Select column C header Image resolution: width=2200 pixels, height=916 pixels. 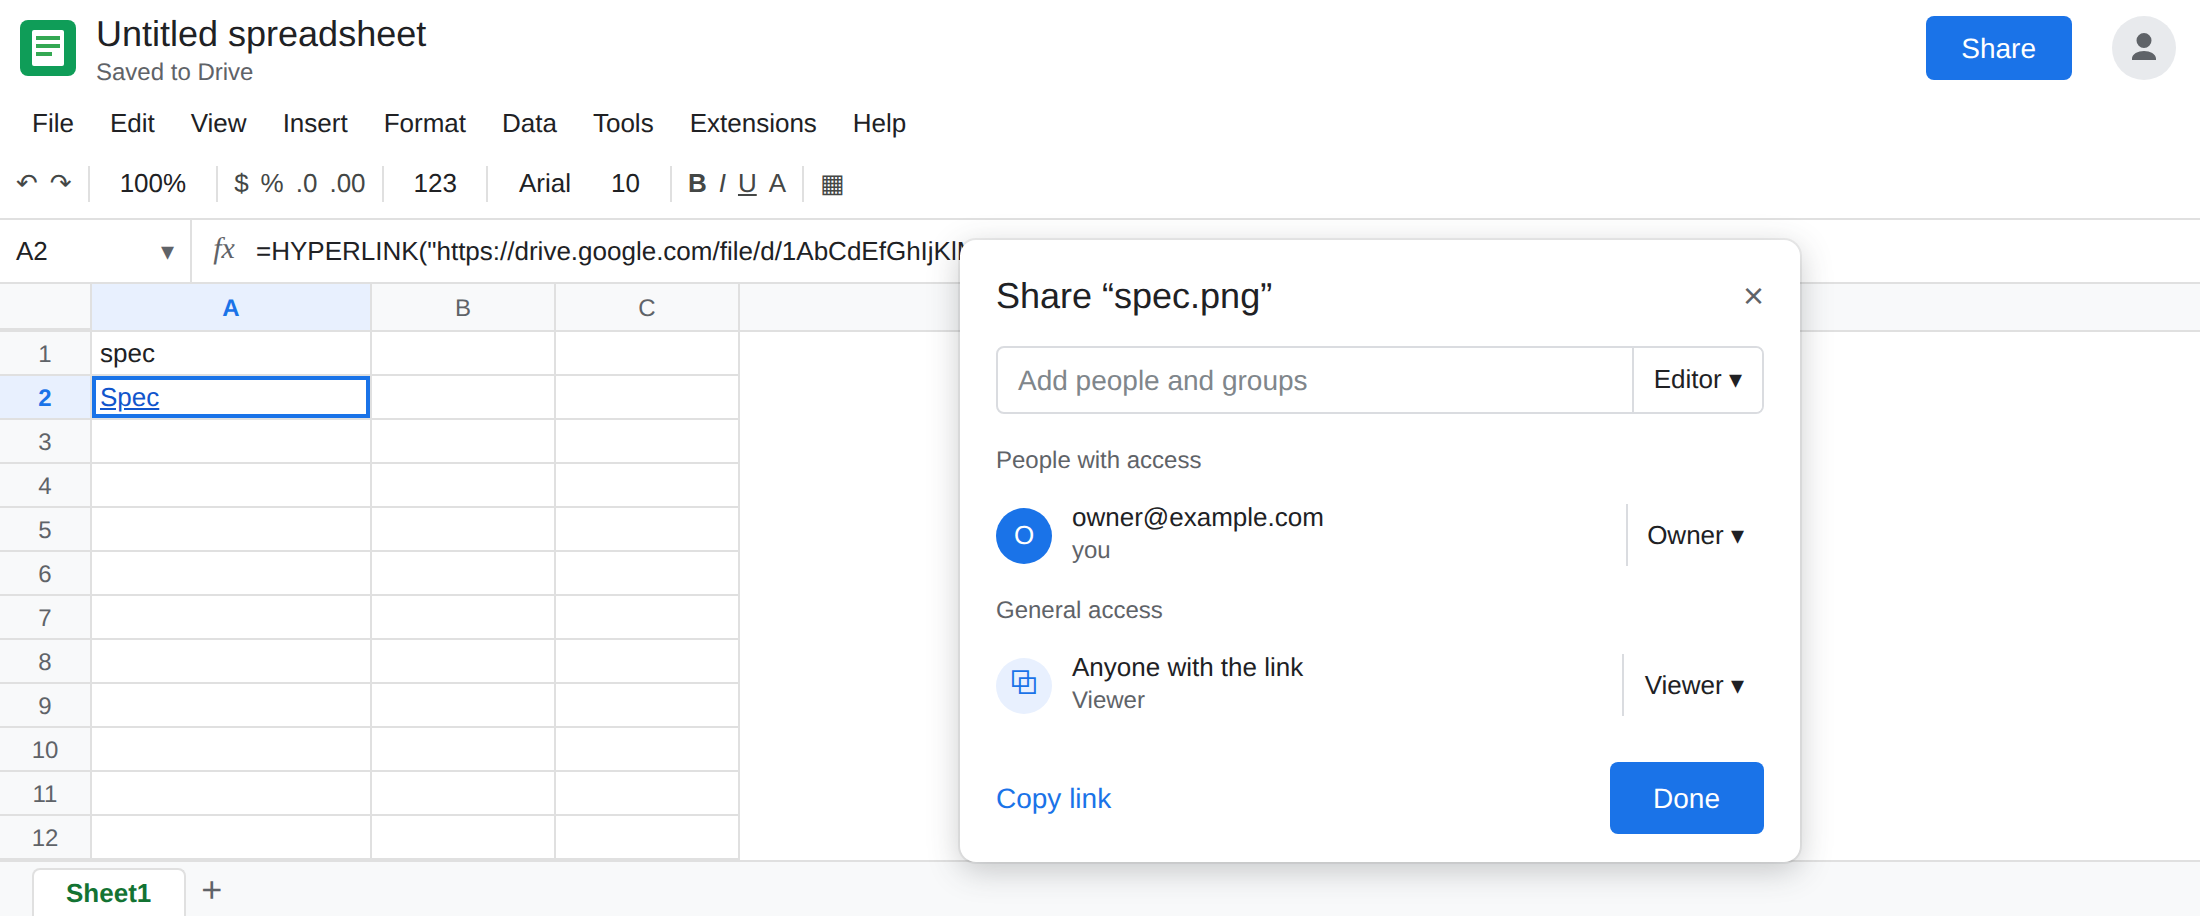coord(647,308)
